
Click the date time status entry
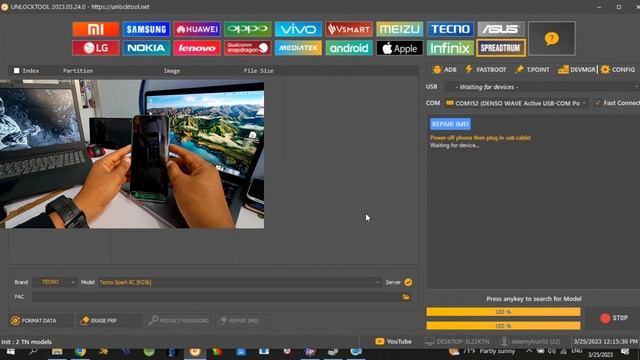(605, 341)
